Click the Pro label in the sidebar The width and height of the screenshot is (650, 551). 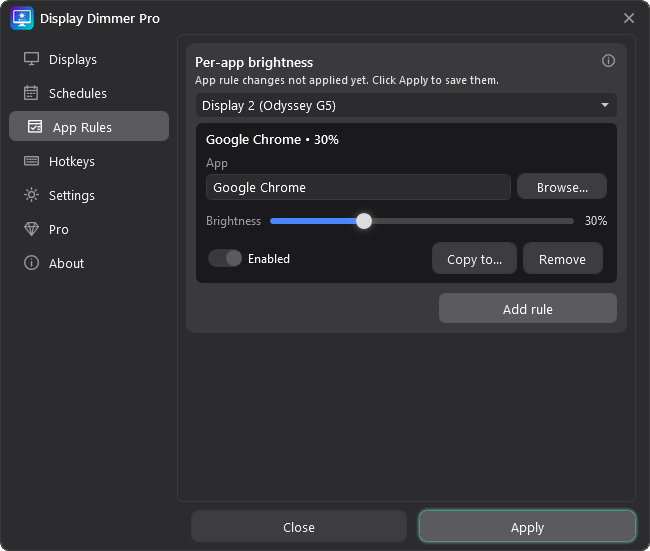(58, 229)
